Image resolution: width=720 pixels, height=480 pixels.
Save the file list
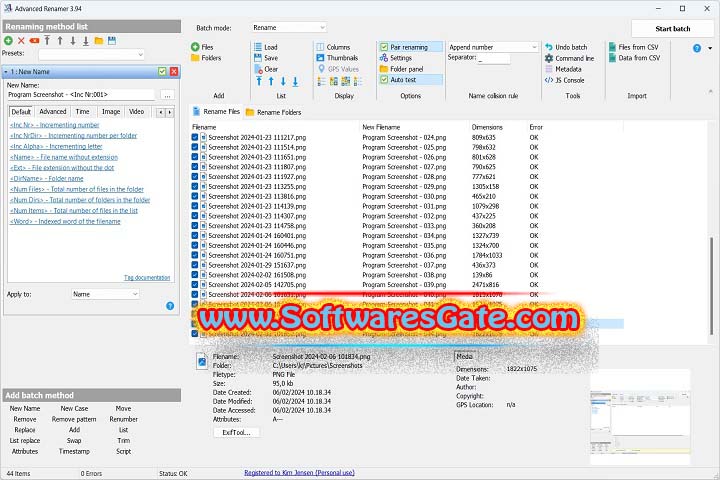(x=266, y=58)
